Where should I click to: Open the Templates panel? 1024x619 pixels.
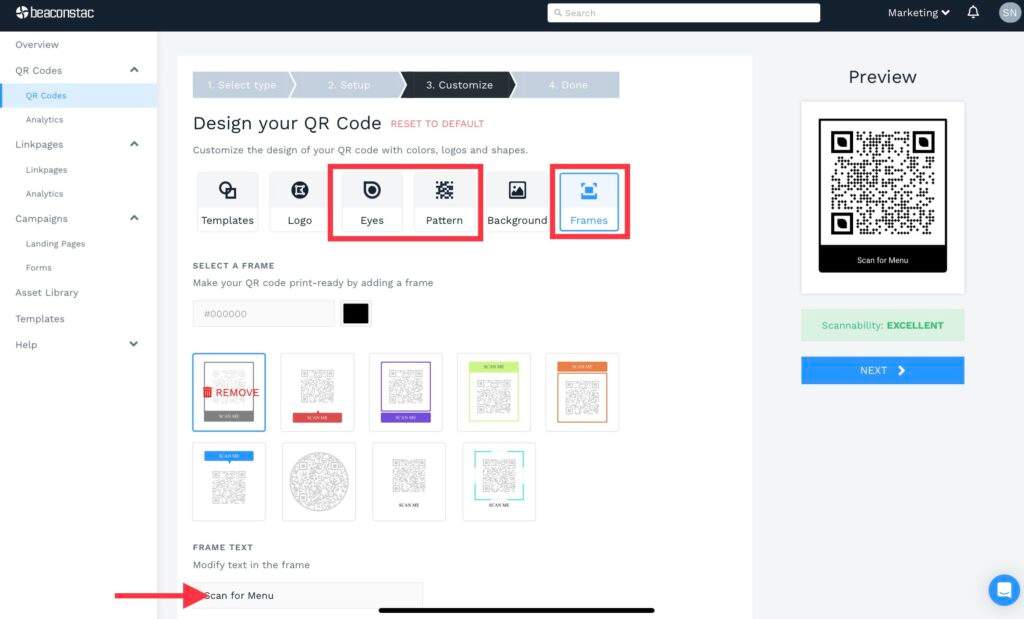227,200
